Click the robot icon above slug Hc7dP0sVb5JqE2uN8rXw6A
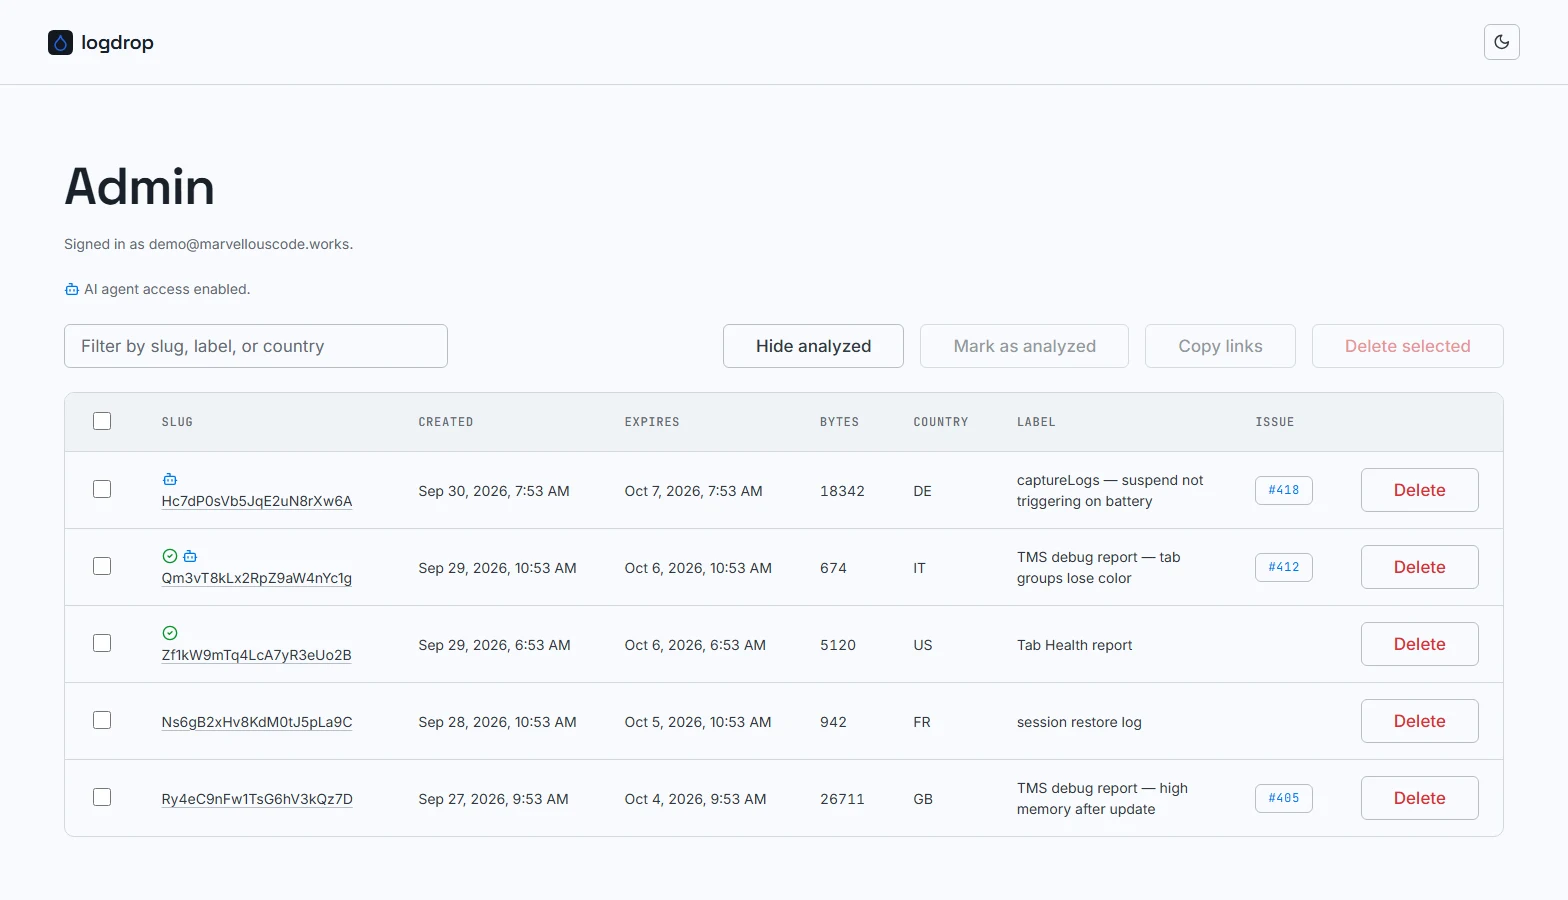 click(x=170, y=479)
